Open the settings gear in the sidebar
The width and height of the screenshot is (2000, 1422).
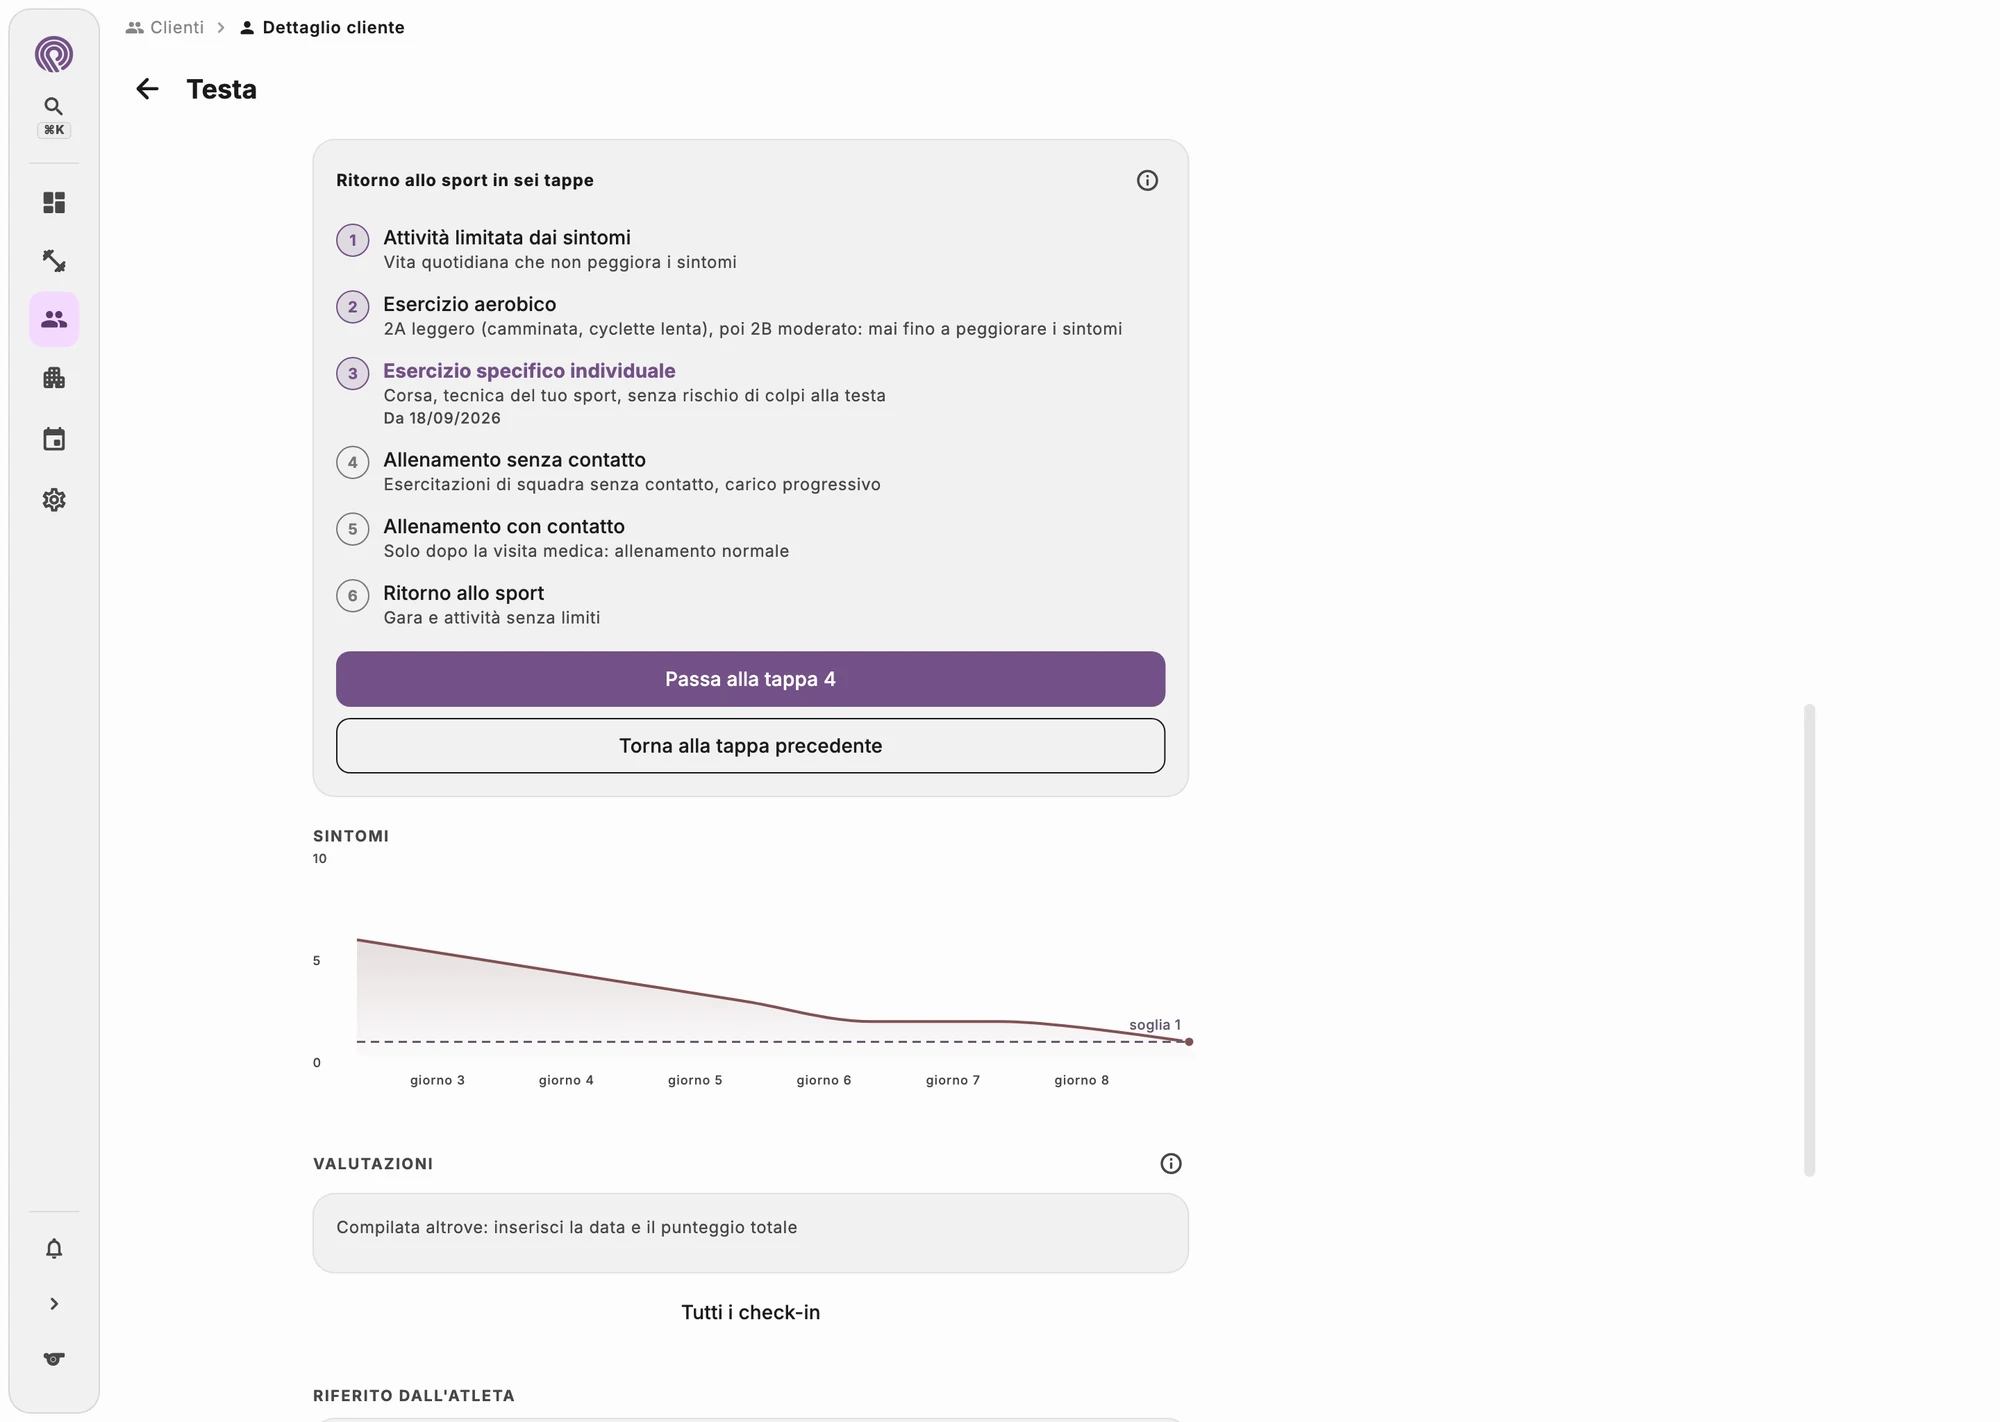click(x=54, y=499)
